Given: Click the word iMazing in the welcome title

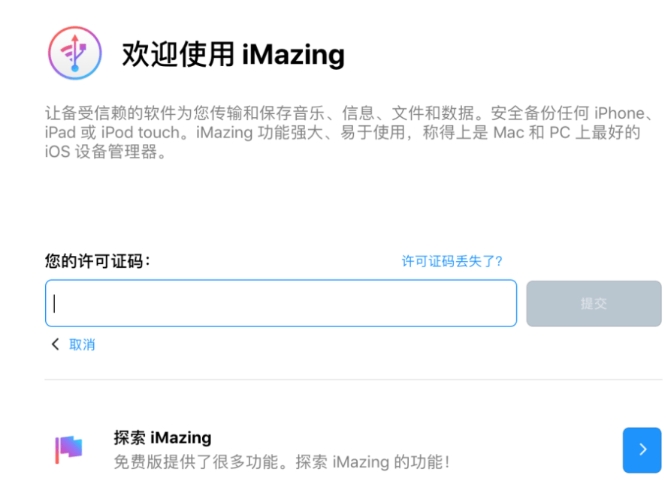Looking at the screenshot, I should click(x=293, y=55).
